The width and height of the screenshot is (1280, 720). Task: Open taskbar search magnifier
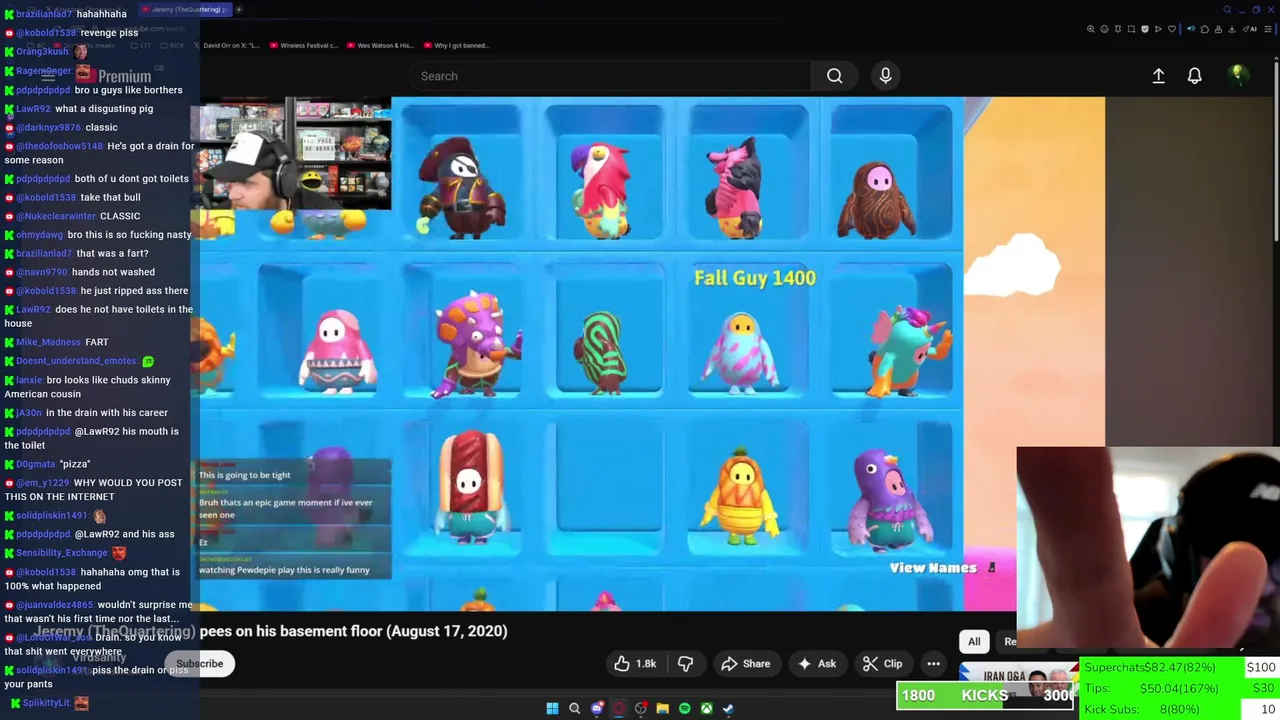[574, 708]
